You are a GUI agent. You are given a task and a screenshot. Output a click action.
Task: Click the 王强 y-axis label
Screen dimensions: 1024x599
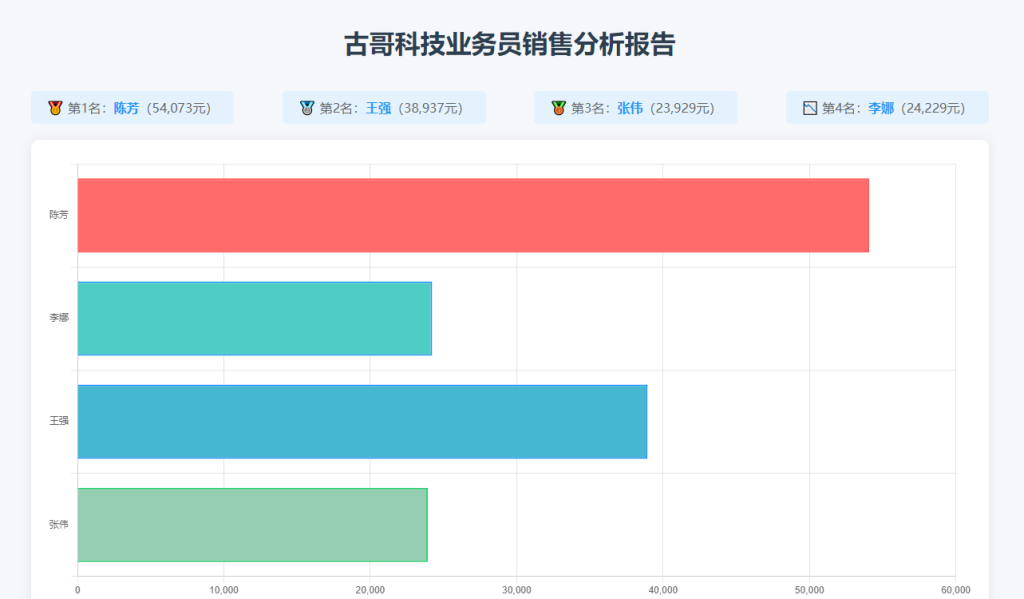pos(59,421)
